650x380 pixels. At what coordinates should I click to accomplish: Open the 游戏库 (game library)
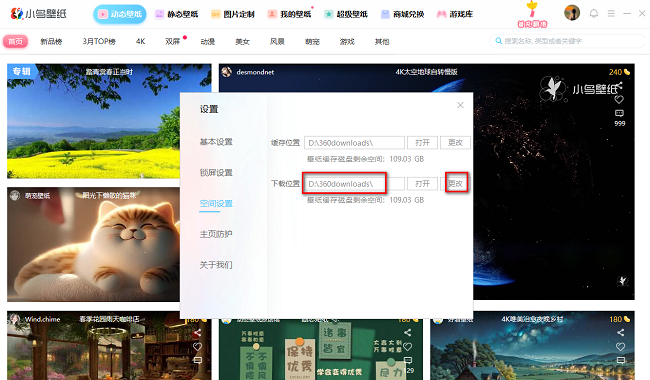coord(455,14)
